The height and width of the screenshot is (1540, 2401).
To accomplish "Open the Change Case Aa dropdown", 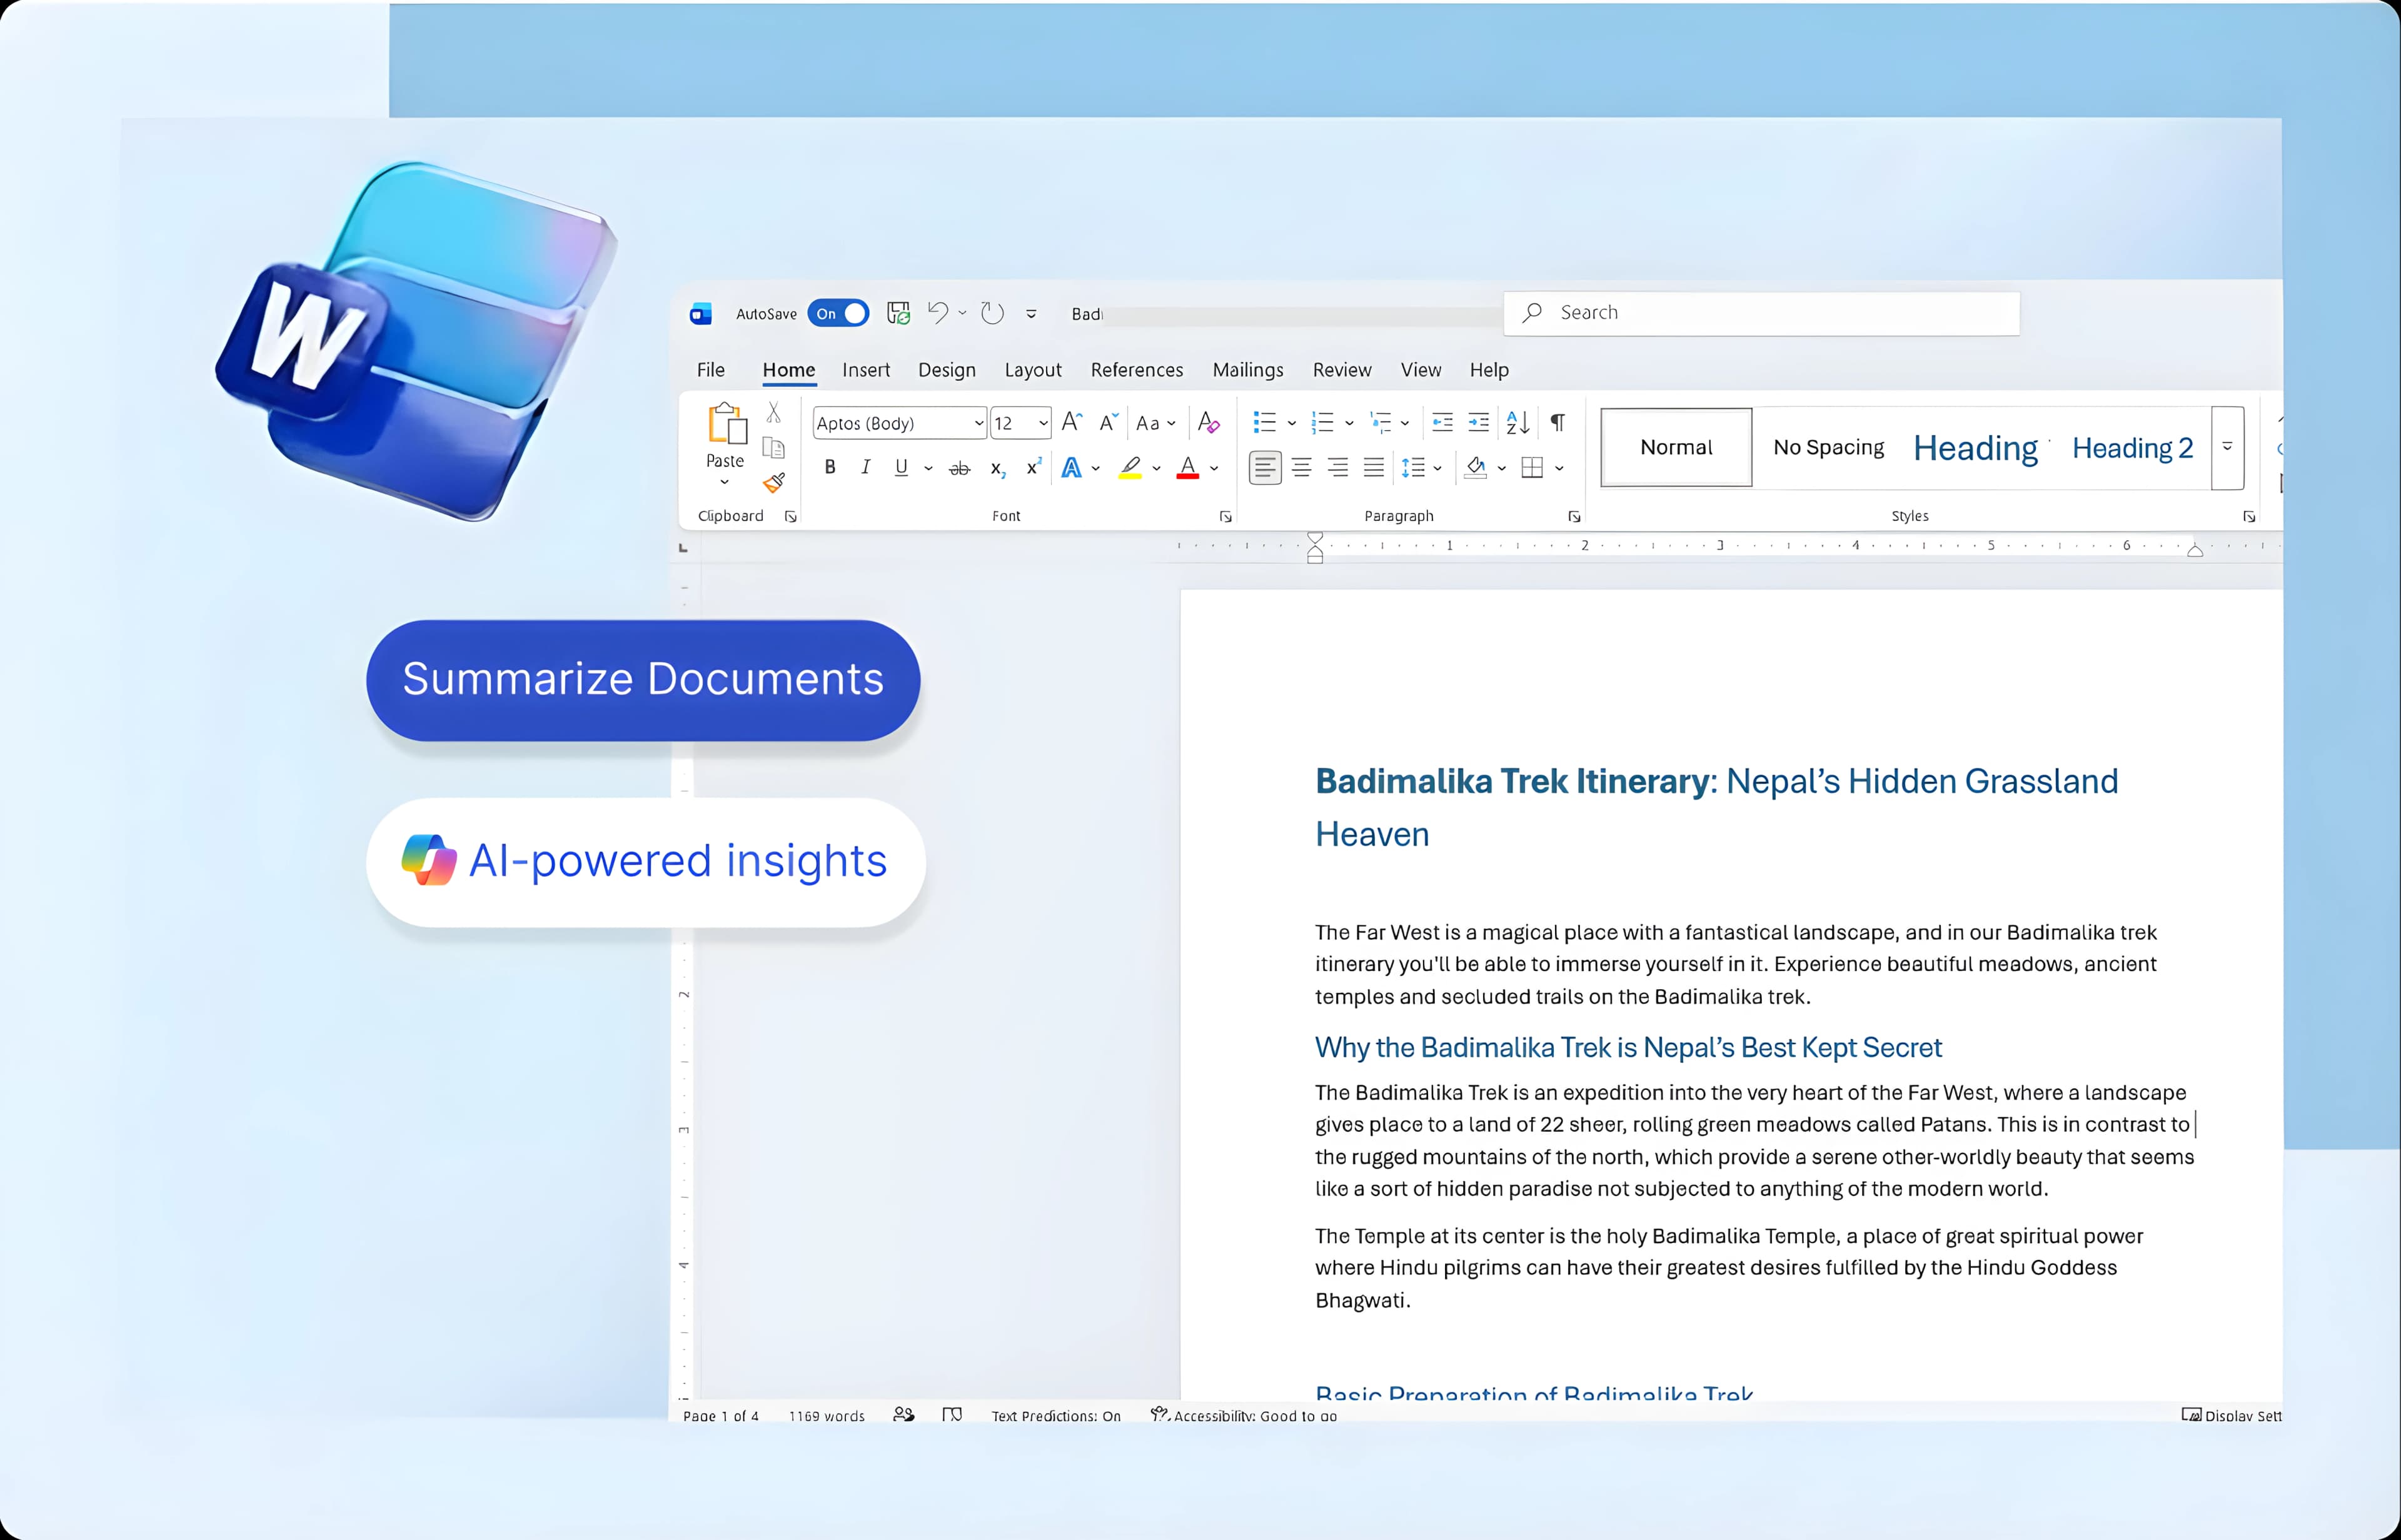I will click(x=1155, y=423).
